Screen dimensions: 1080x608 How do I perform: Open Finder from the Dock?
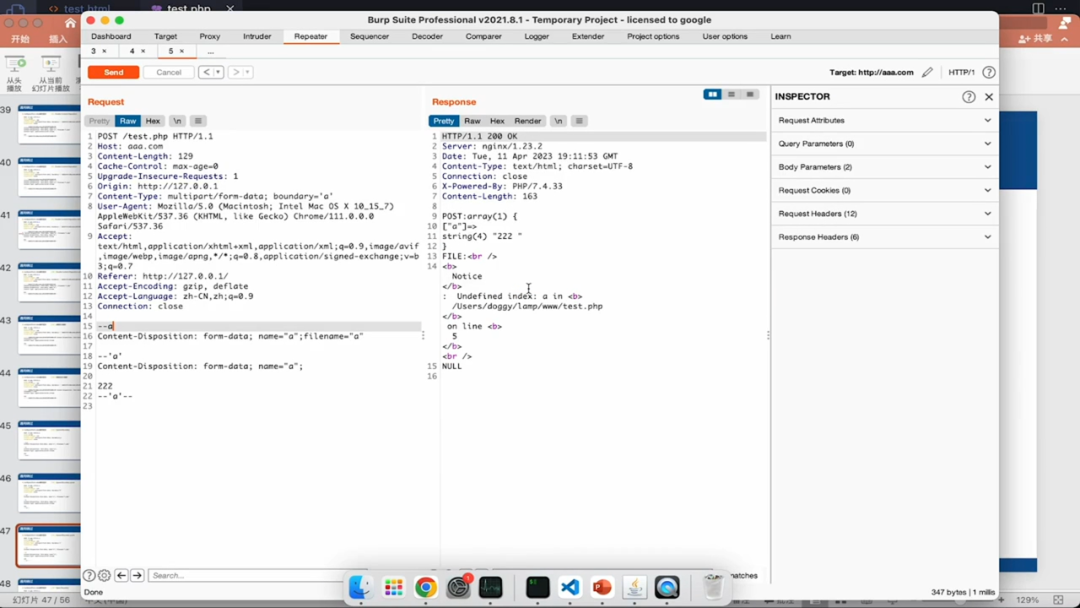(360, 587)
